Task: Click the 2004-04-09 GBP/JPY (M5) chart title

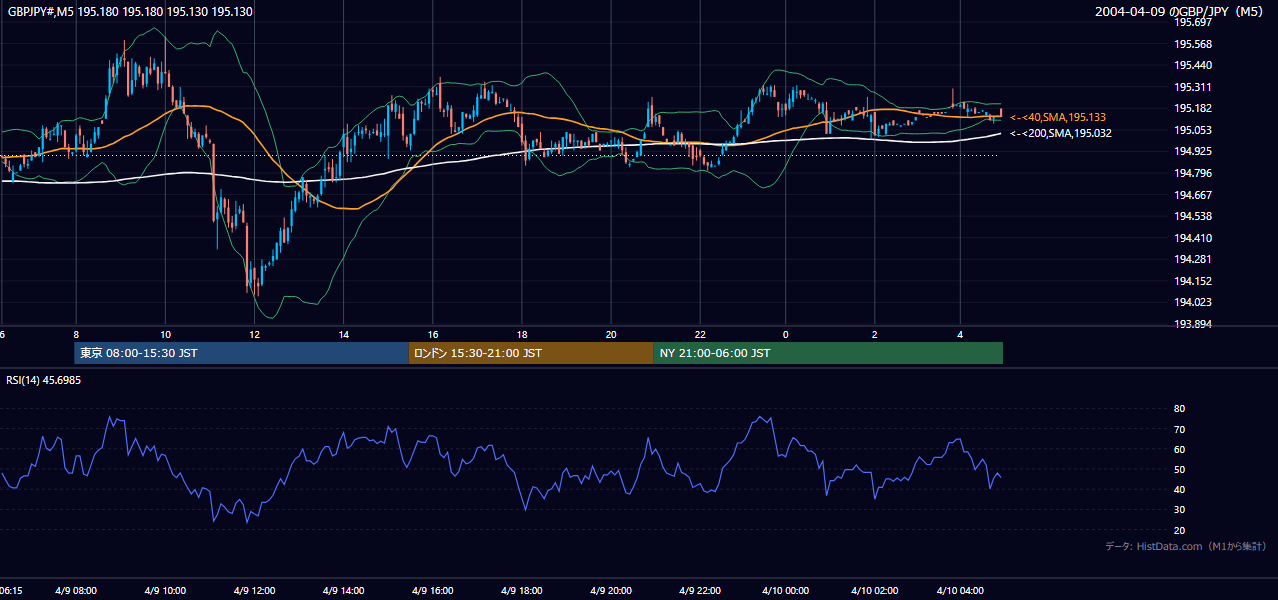Action: (x=1180, y=12)
